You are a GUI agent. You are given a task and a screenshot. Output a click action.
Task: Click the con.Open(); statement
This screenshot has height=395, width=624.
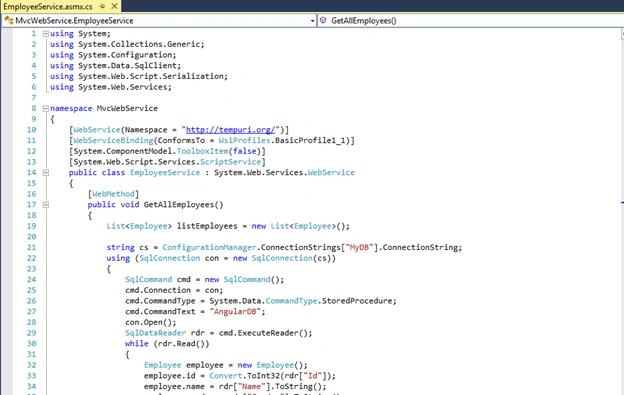[x=150, y=322]
